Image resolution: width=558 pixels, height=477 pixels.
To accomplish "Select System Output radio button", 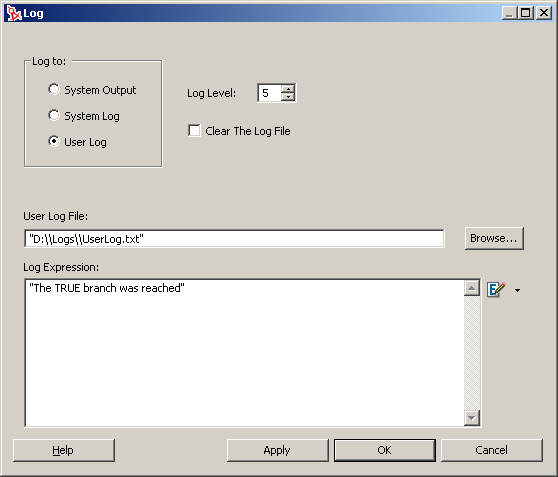I will pyautogui.click(x=54, y=89).
